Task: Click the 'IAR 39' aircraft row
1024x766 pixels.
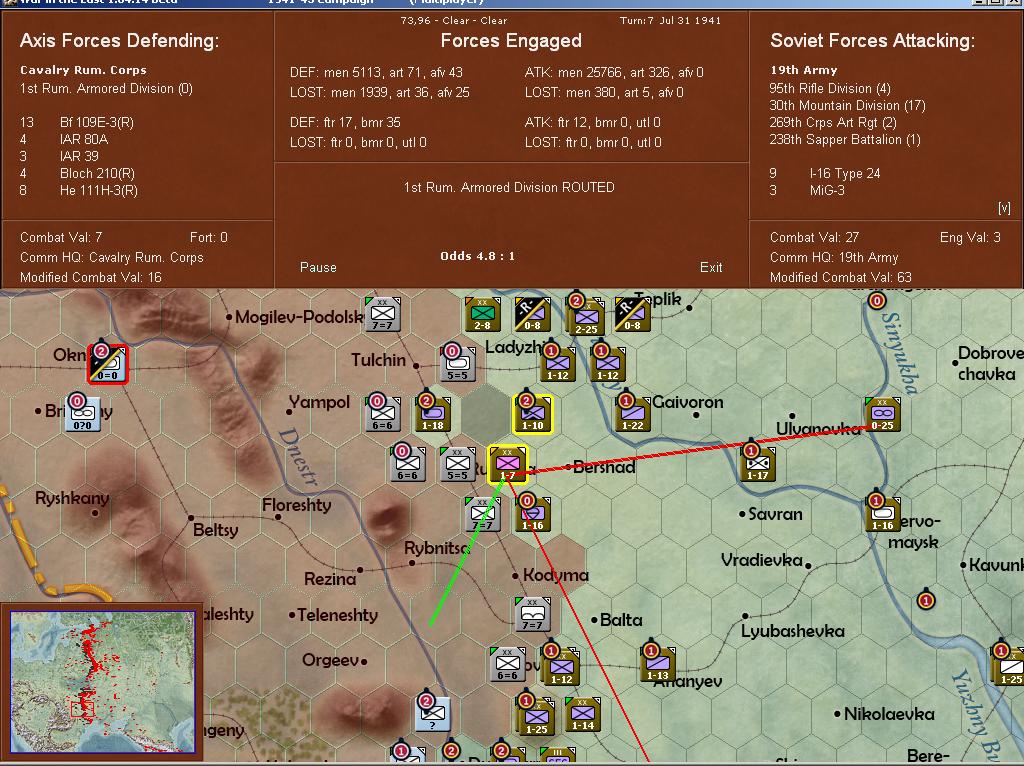Action: pyautogui.click(x=59, y=156)
